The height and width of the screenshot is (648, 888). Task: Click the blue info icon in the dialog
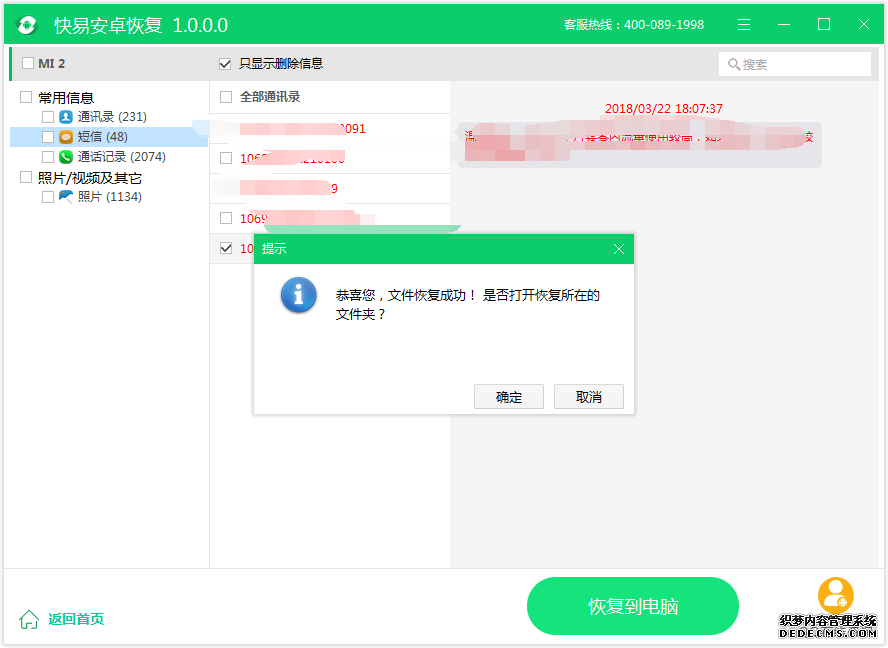click(x=298, y=295)
